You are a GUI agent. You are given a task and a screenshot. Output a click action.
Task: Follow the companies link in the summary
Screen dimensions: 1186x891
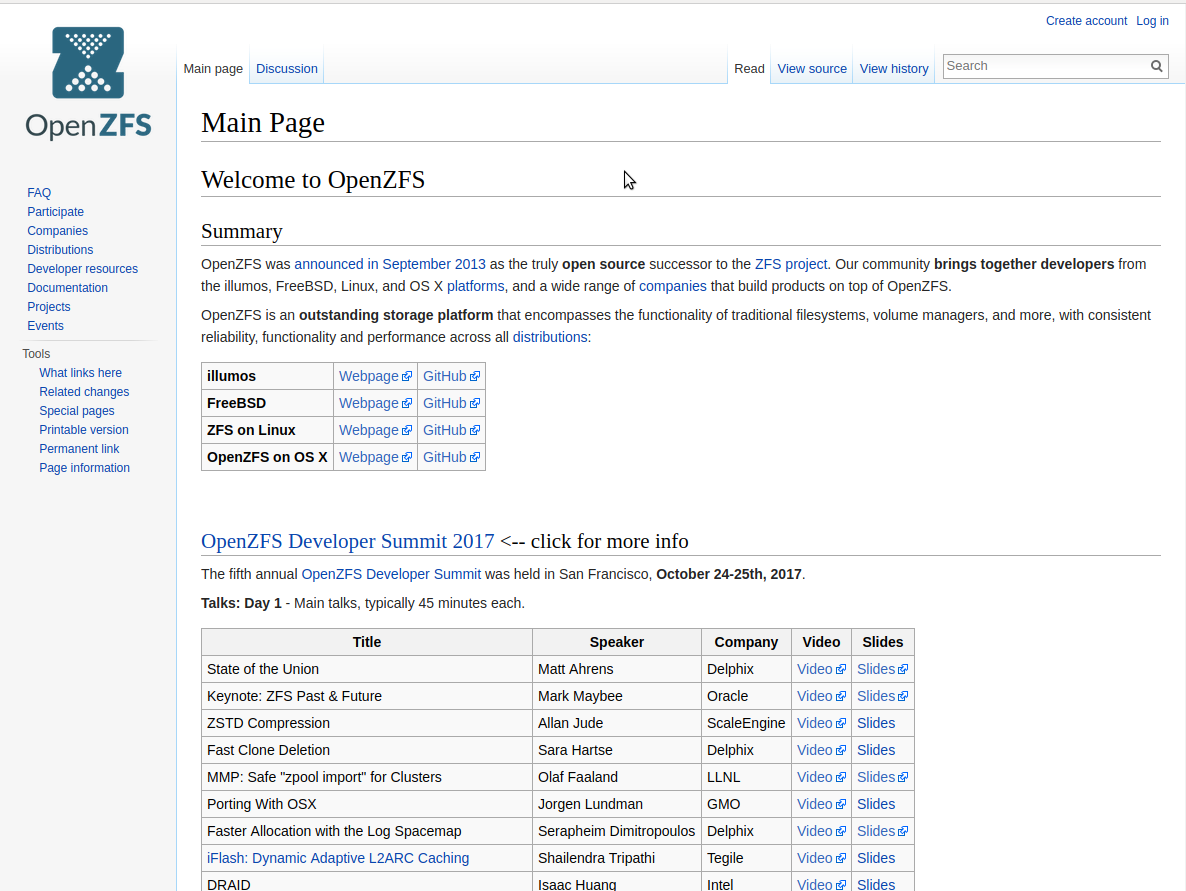672,286
